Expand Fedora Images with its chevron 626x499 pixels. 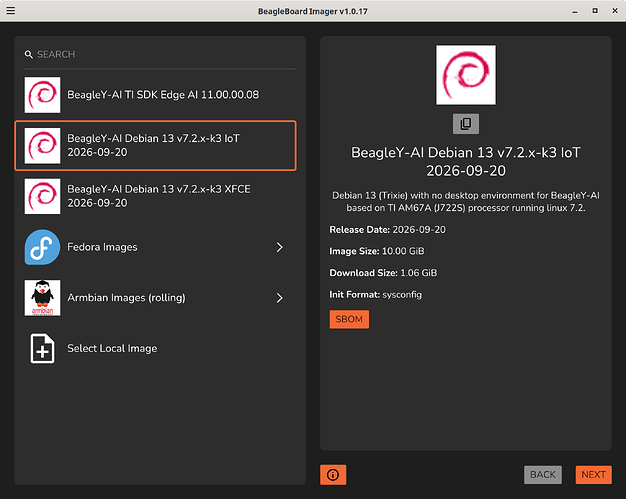[279, 247]
